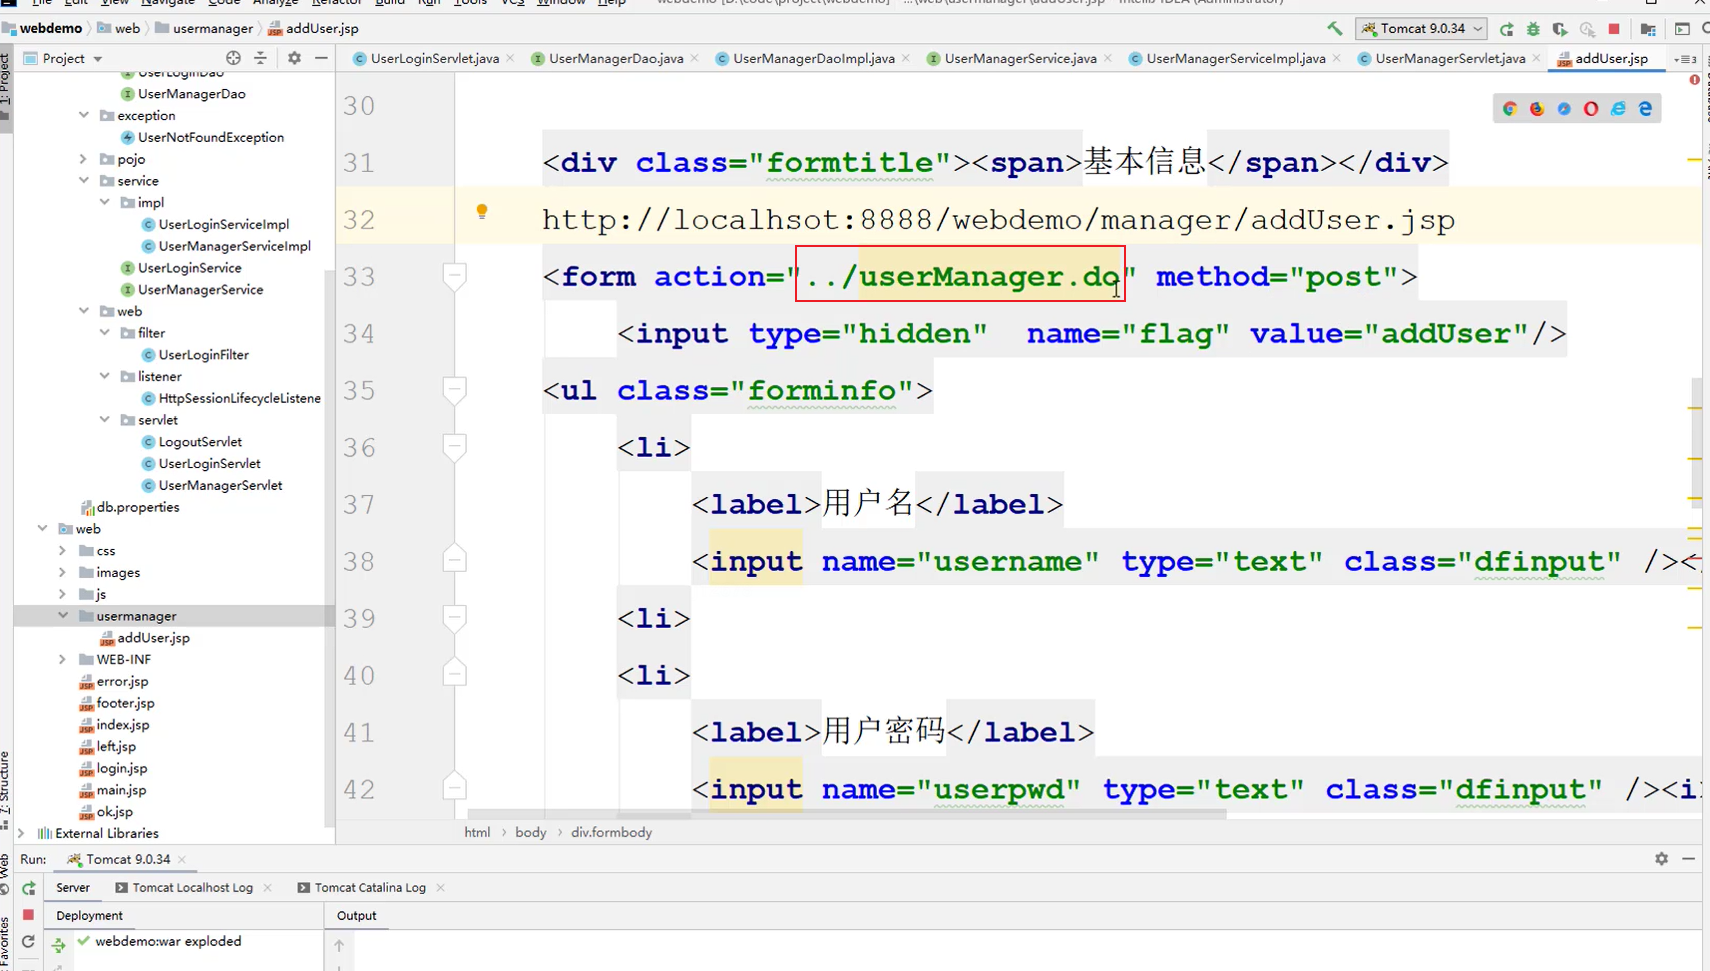Click the Build project hammer icon

(1334, 29)
